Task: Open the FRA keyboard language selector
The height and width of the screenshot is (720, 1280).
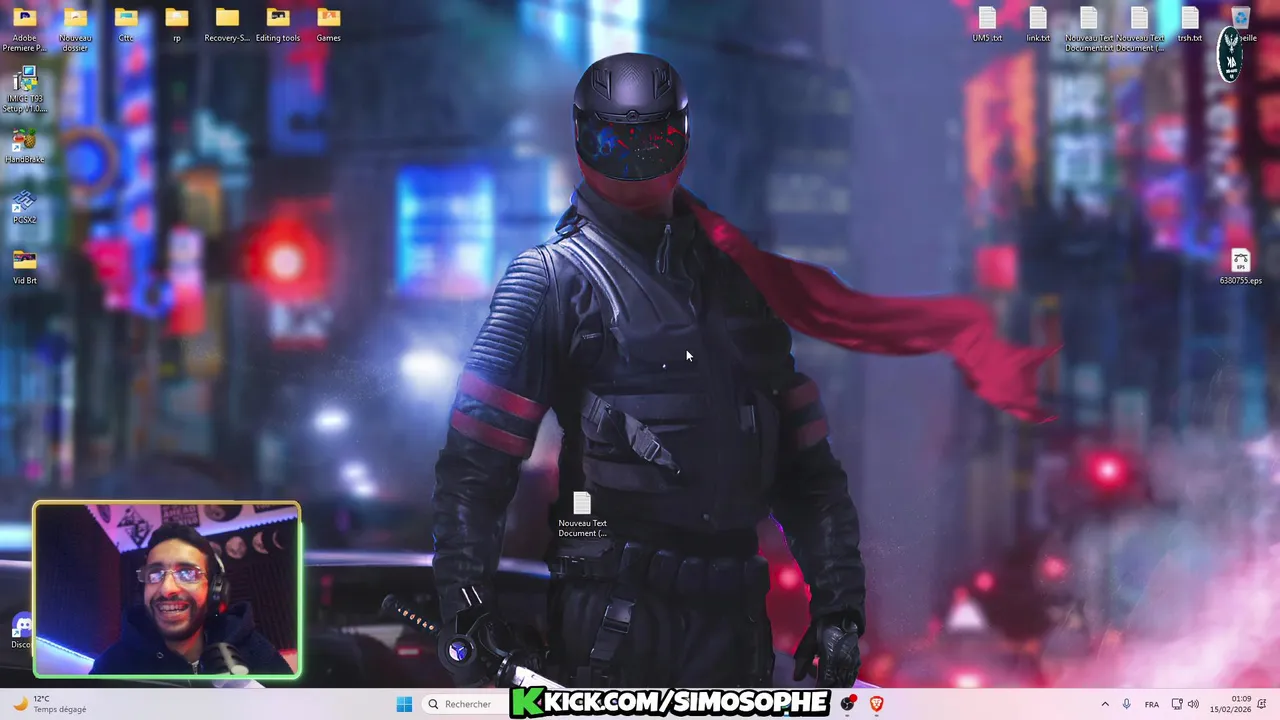Action: tap(1152, 704)
